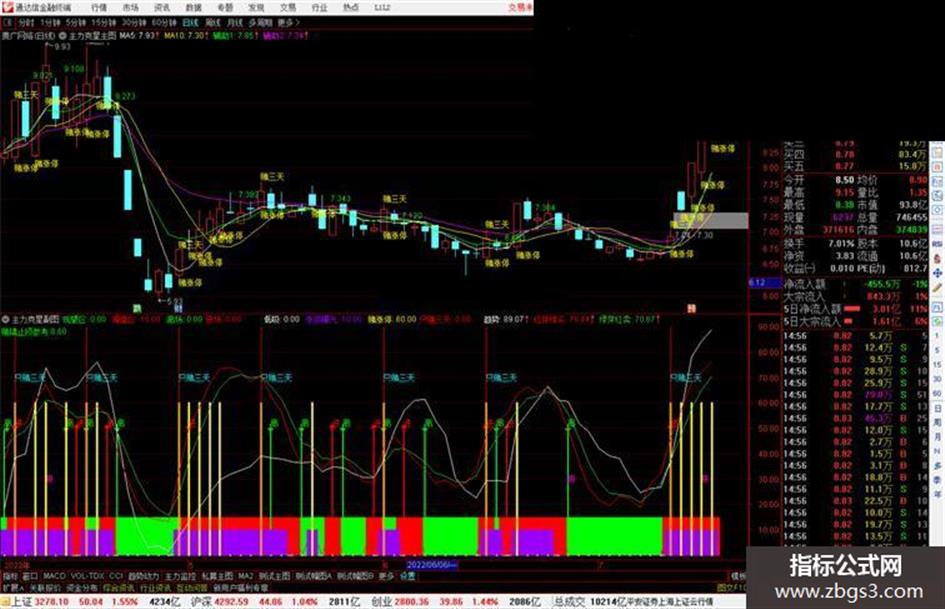Switch to the 15分钟 period

(x=104, y=23)
